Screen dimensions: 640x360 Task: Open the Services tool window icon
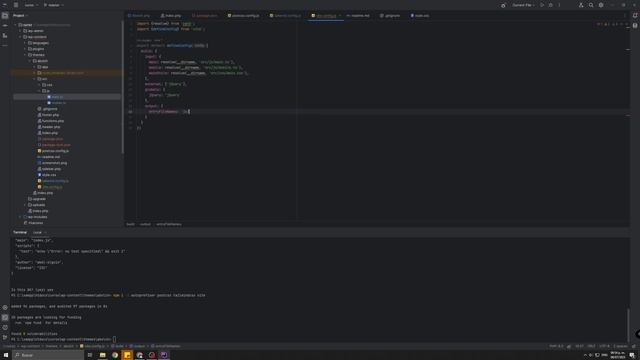coord(5,307)
